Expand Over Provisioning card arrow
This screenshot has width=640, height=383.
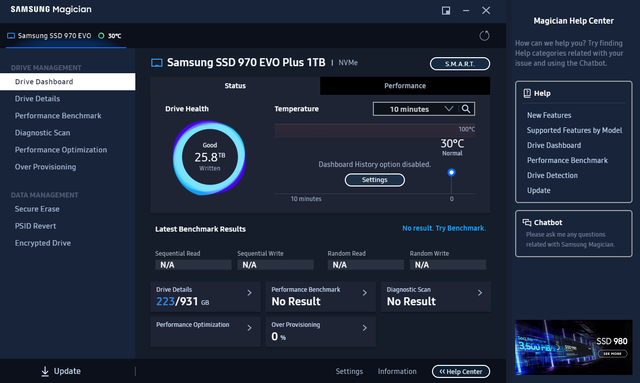[x=364, y=328]
